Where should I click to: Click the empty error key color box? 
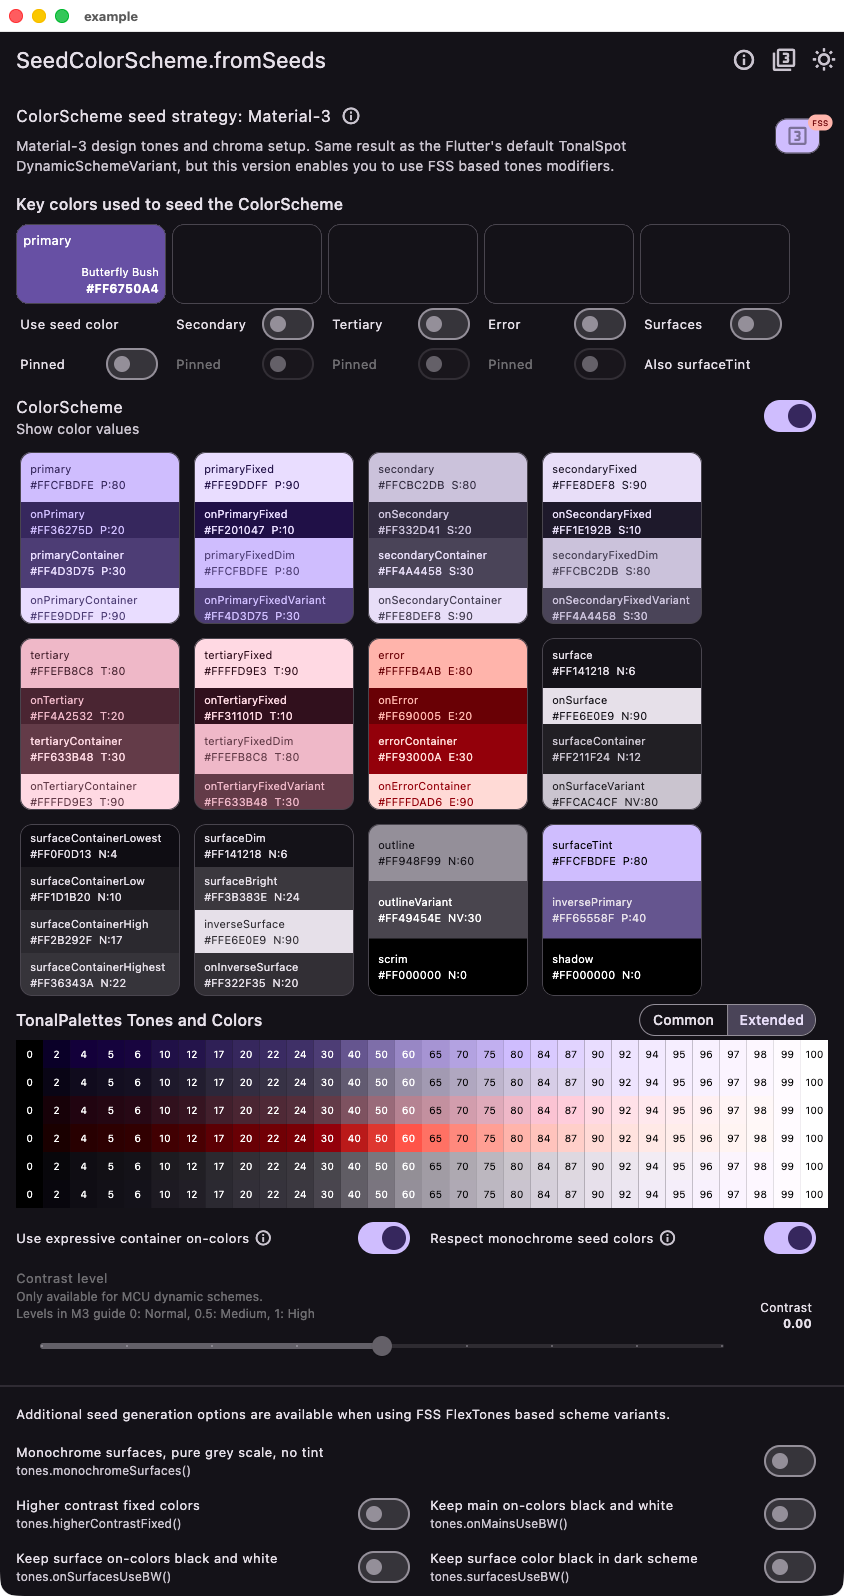click(x=559, y=264)
